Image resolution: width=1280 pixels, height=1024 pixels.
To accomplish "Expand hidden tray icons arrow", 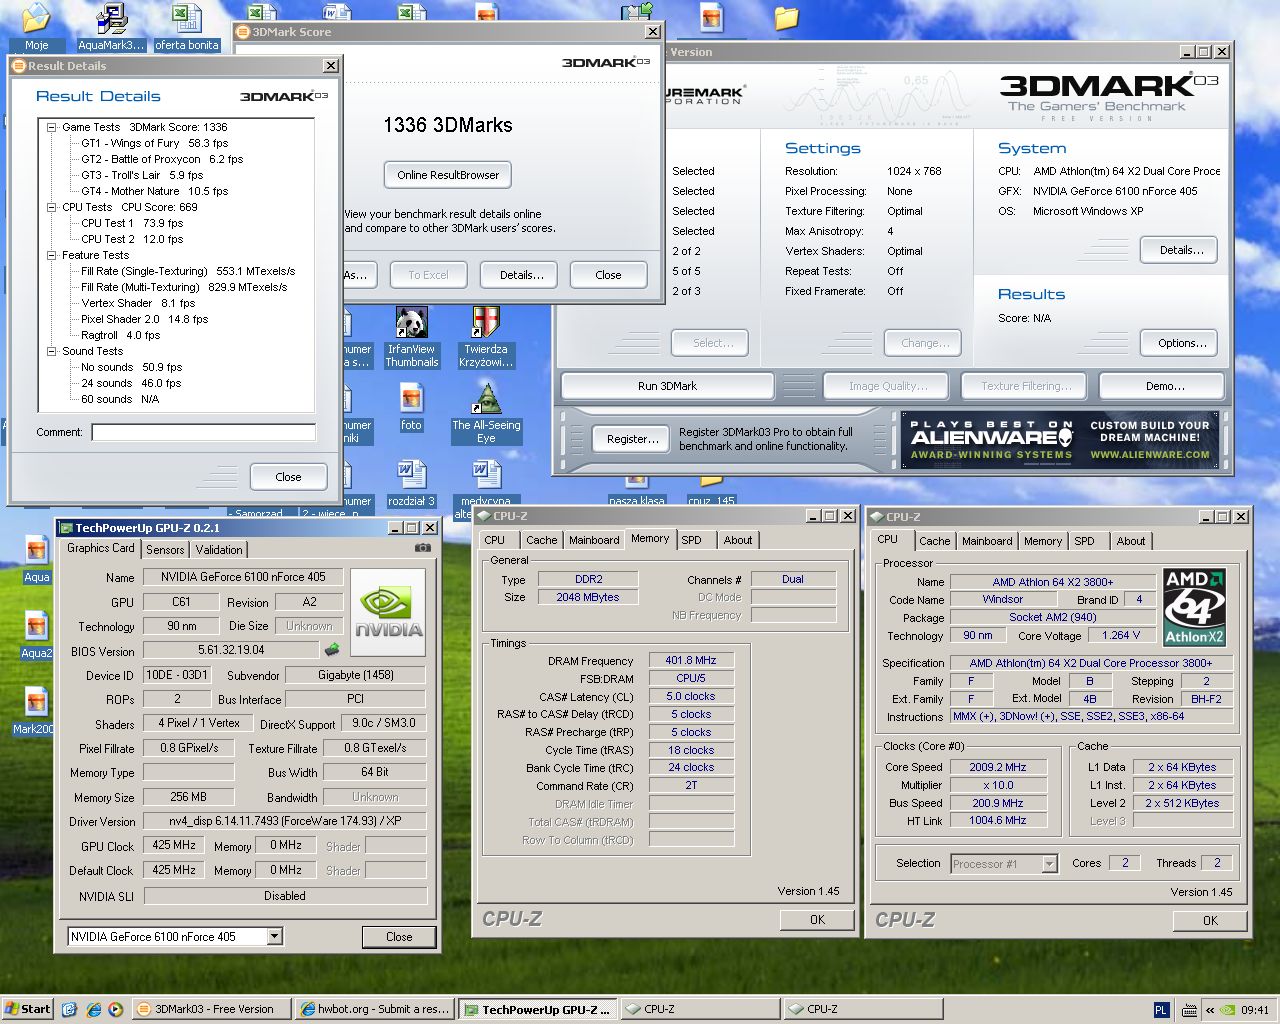I will 1209,1010.
